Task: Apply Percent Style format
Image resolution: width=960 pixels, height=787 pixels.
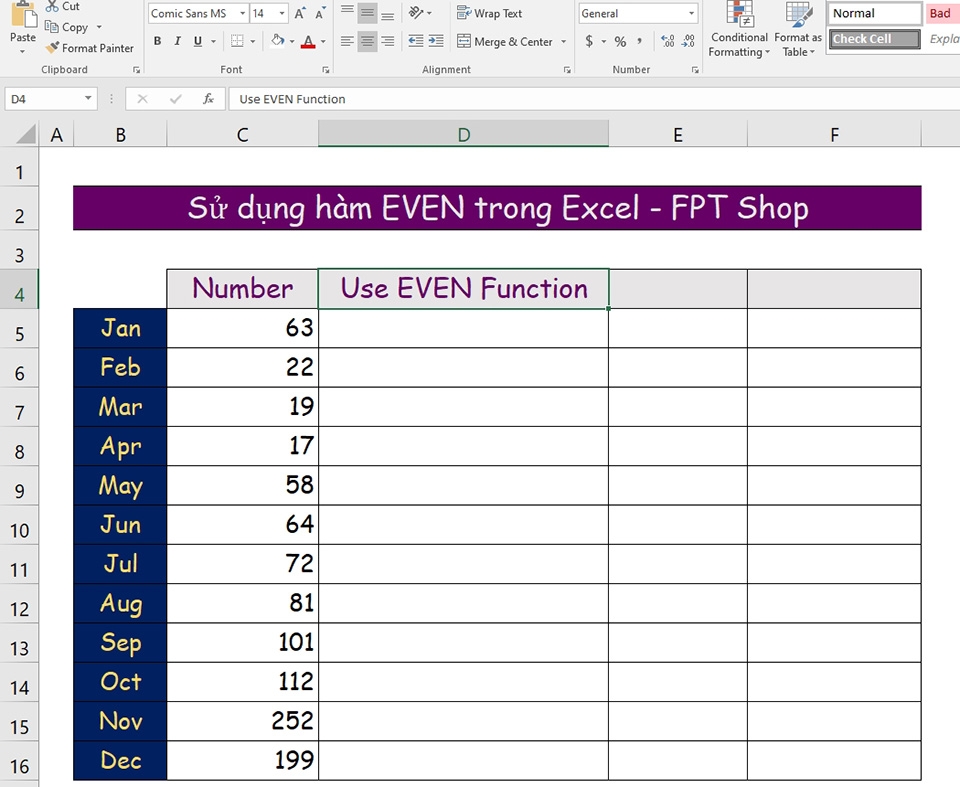Action: click(x=620, y=41)
